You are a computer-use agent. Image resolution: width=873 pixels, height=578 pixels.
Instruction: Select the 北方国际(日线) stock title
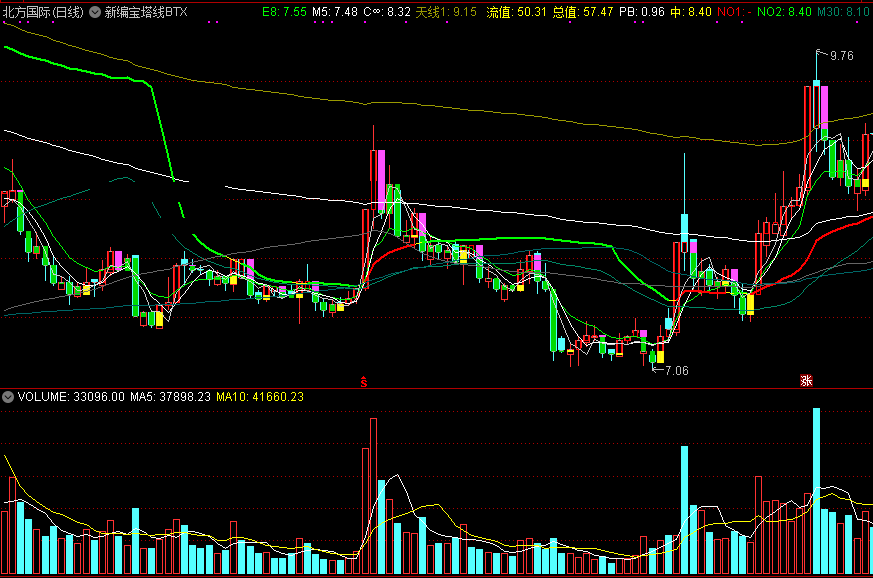[x=43, y=12]
